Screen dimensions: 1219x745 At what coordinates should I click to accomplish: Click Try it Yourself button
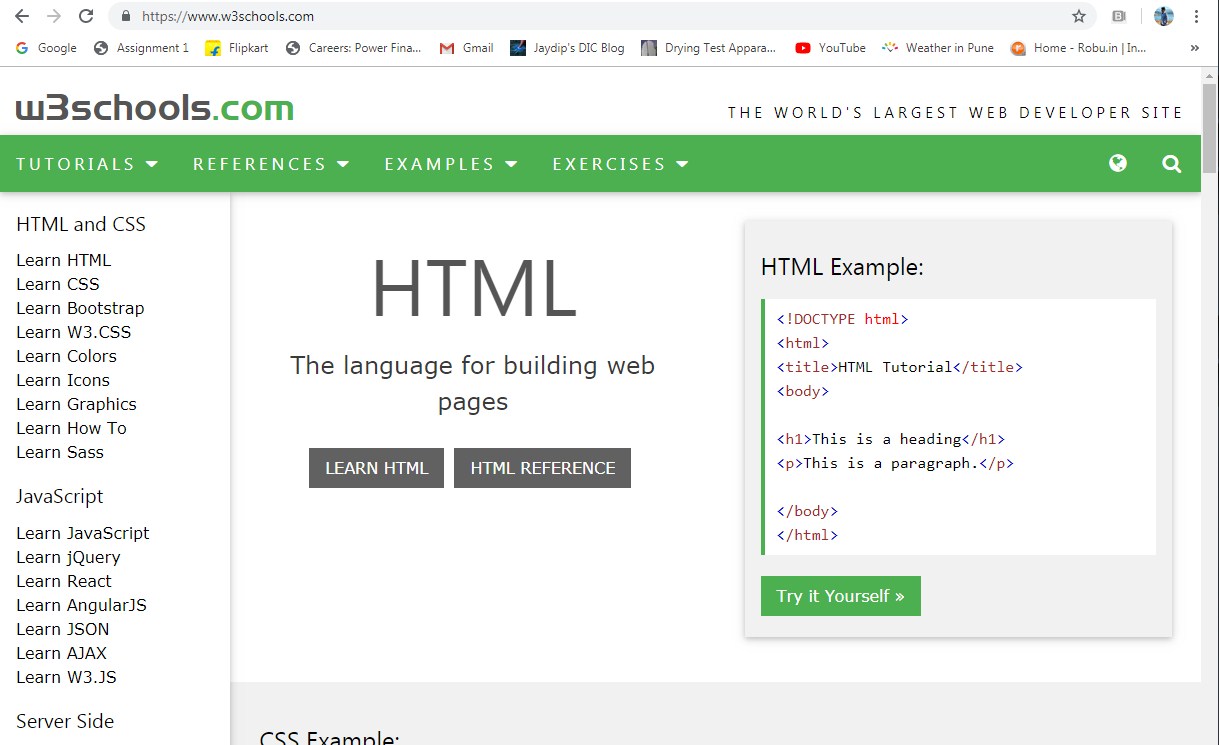tap(840, 596)
